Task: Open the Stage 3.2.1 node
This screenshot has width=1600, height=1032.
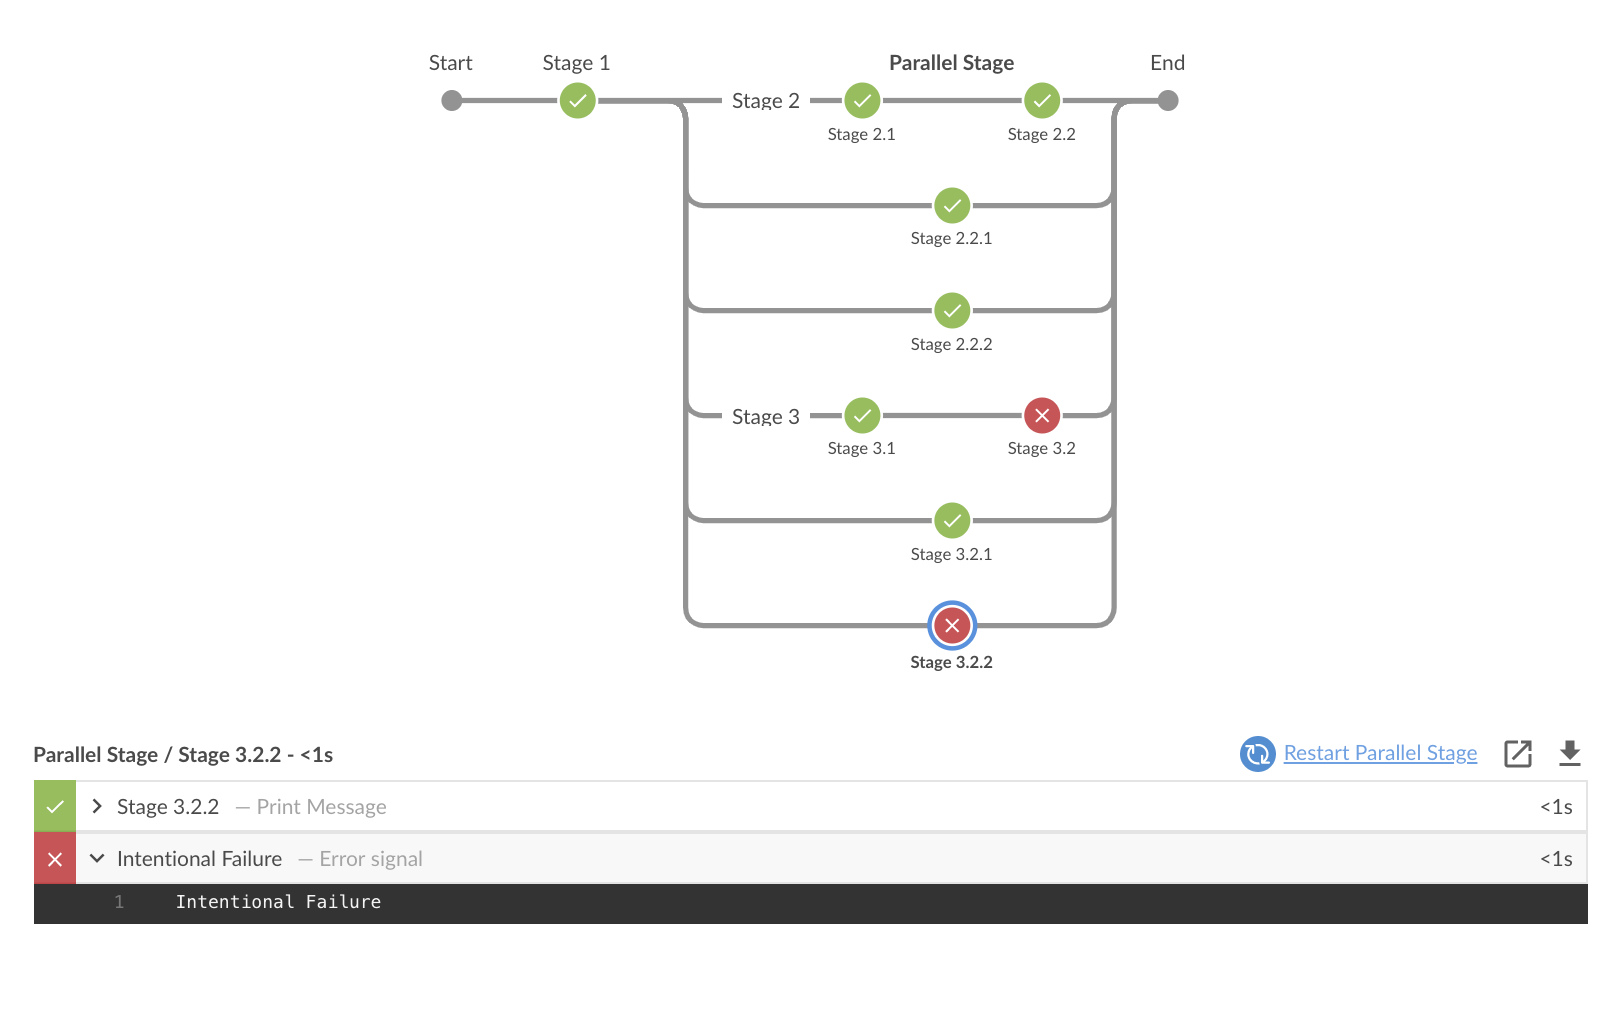Action: (x=952, y=521)
